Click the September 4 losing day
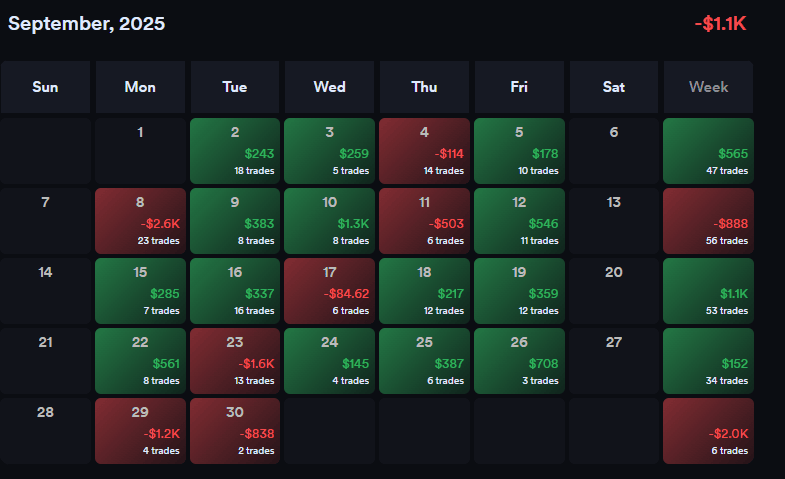Screen dimensions: 785x479 pyautogui.click(x=424, y=151)
